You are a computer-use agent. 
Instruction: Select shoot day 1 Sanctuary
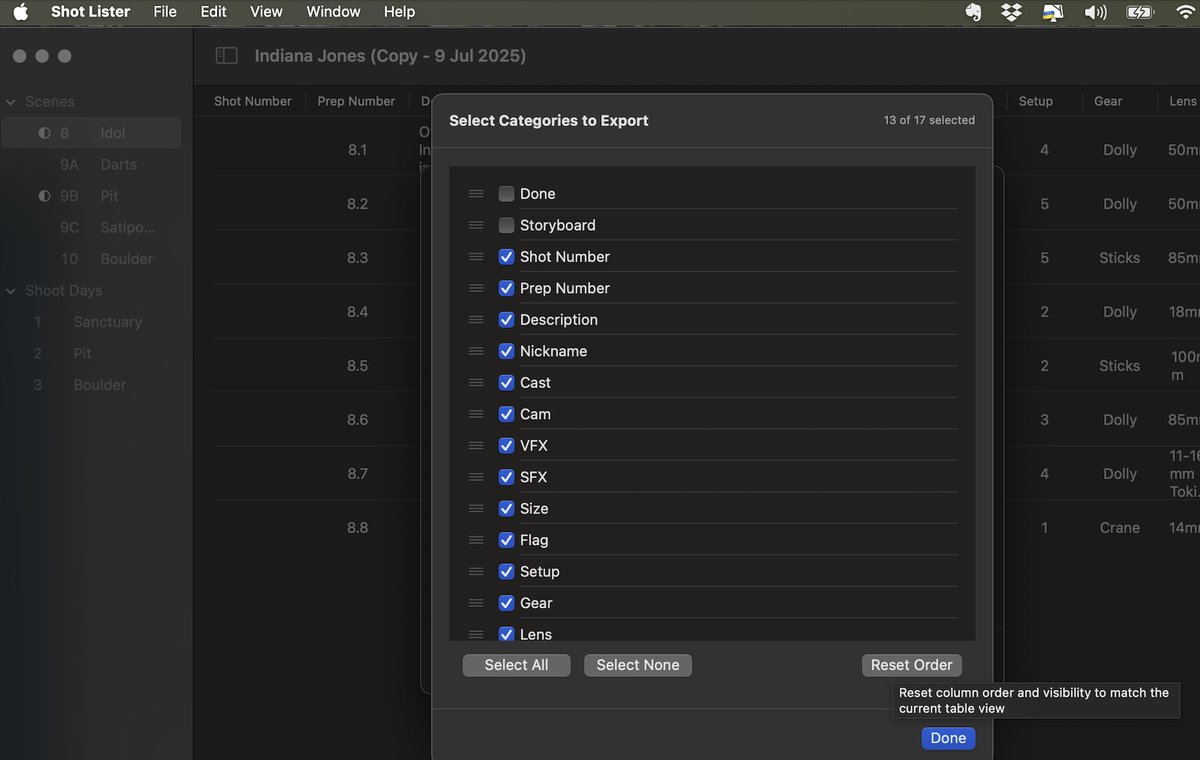[x=92, y=322]
